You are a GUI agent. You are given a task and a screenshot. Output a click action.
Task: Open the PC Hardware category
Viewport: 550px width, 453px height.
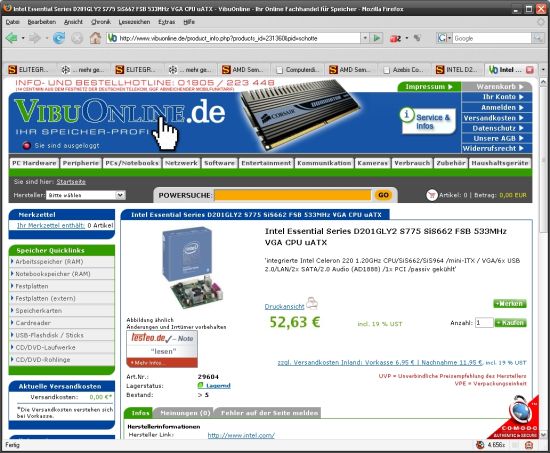click(34, 163)
